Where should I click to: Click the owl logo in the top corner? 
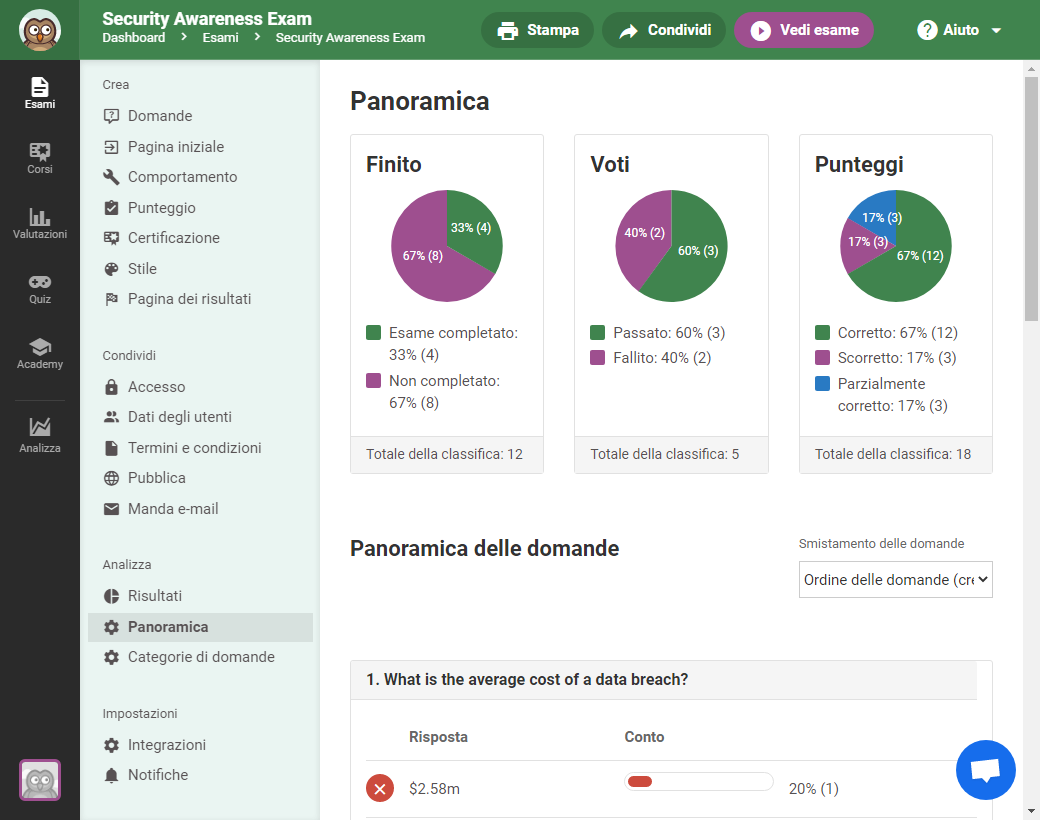click(x=39, y=28)
